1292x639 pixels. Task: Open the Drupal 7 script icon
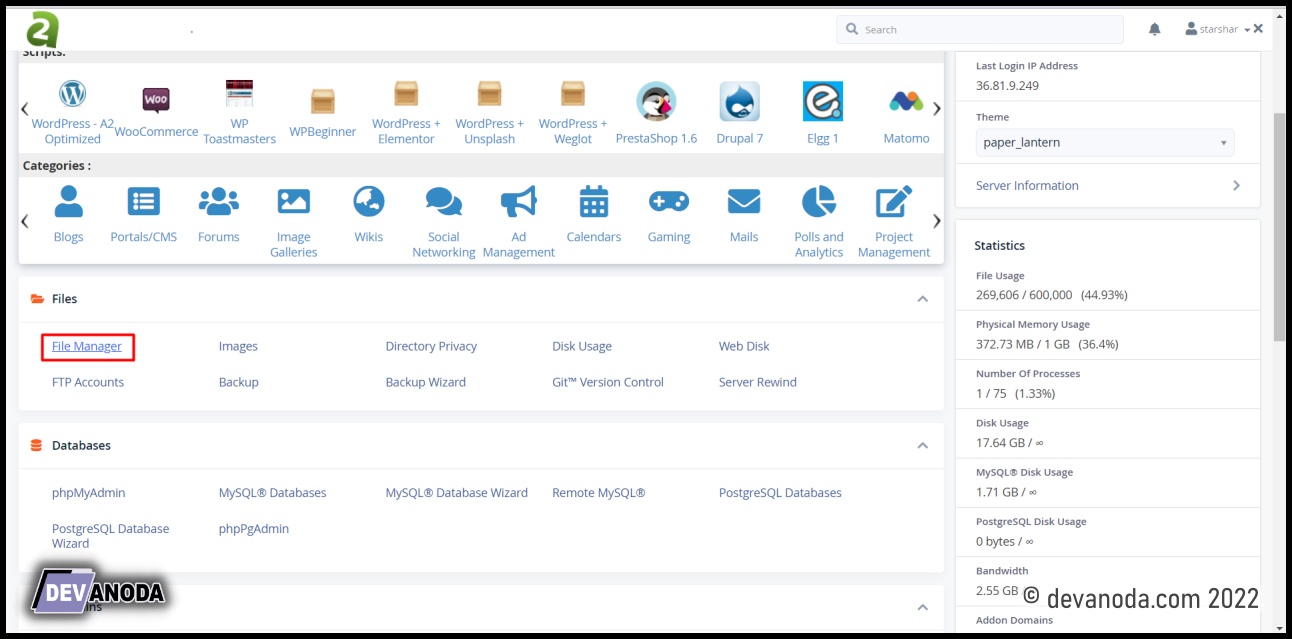[x=739, y=101]
